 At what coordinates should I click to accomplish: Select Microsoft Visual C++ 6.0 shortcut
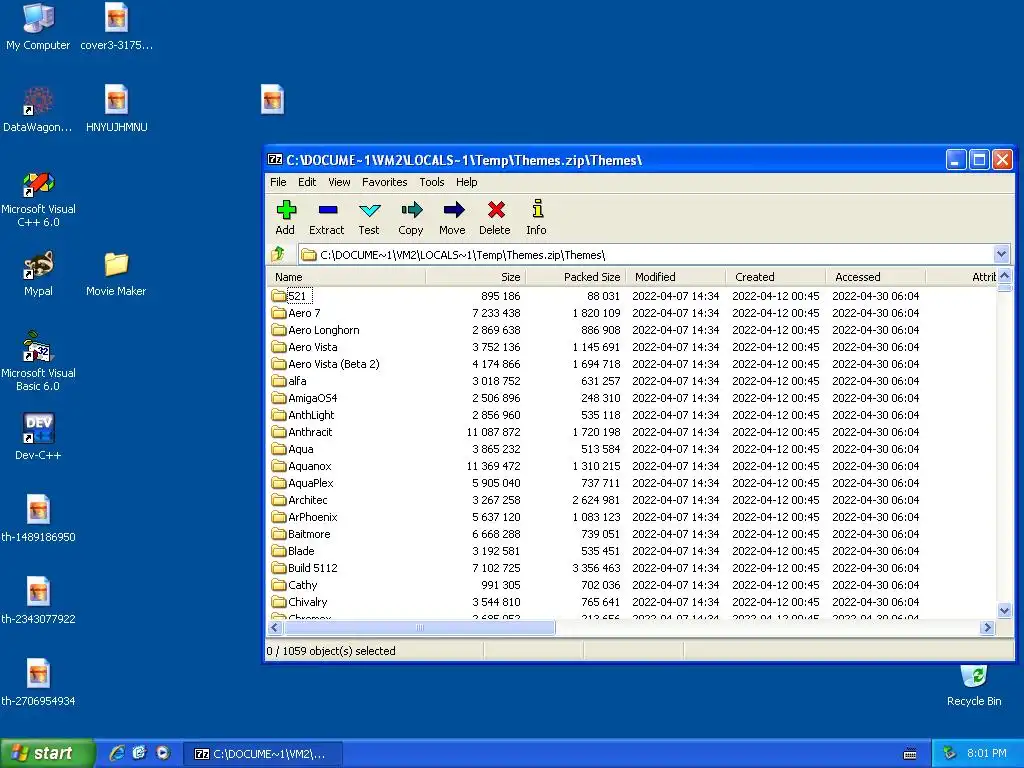click(x=38, y=199)
